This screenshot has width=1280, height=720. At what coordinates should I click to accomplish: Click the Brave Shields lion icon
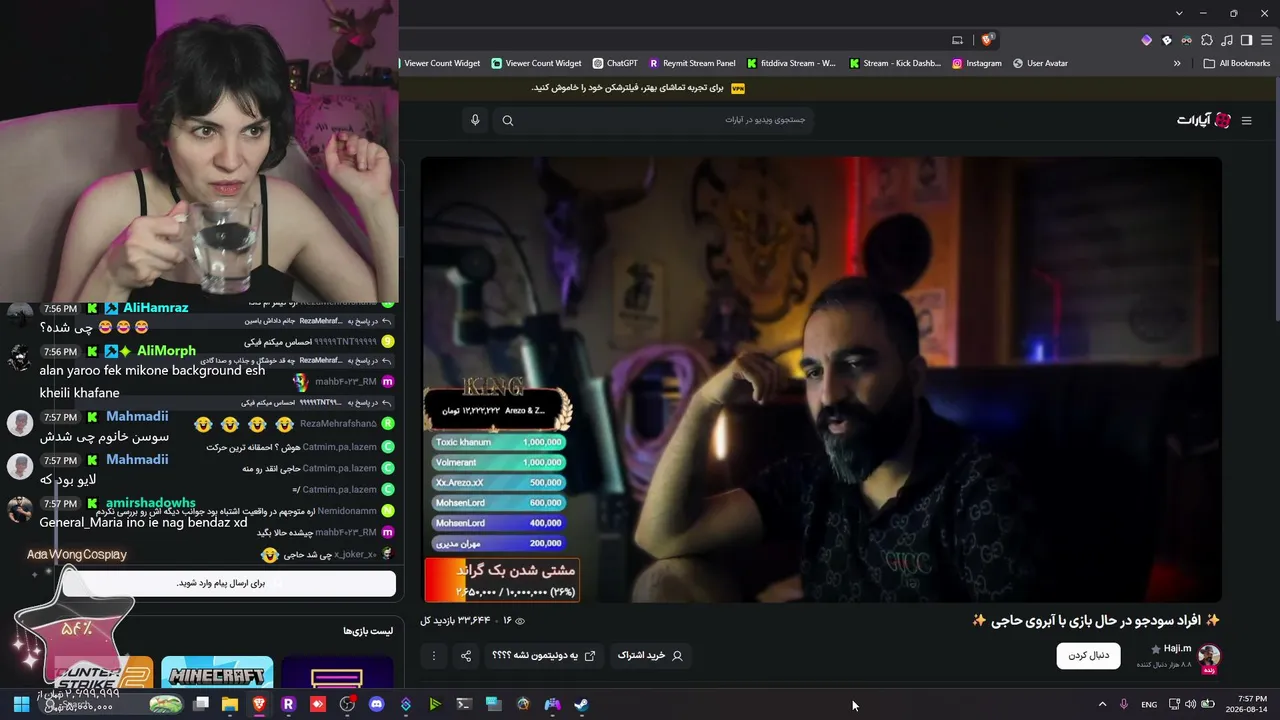988,40
